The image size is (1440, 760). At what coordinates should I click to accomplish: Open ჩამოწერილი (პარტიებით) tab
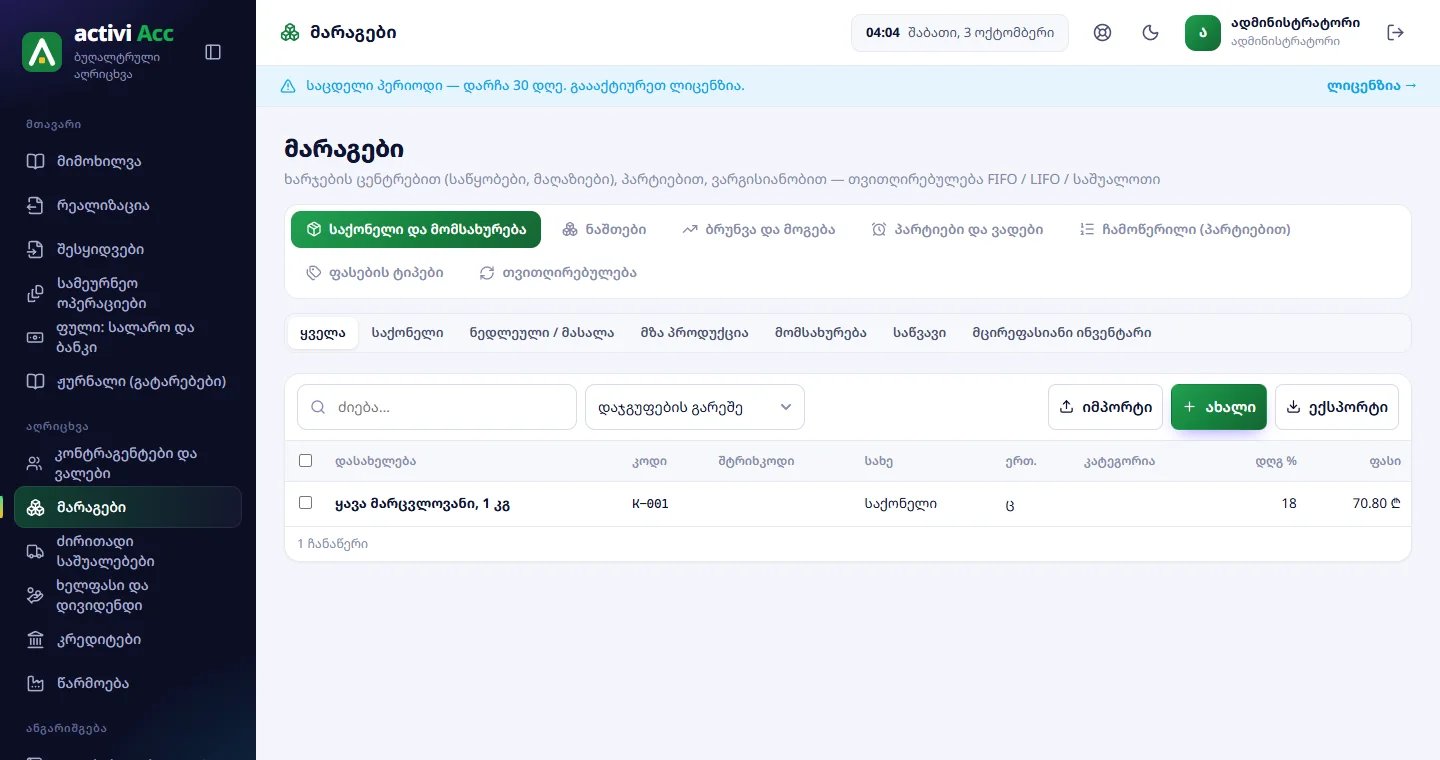click(1185, 230)
